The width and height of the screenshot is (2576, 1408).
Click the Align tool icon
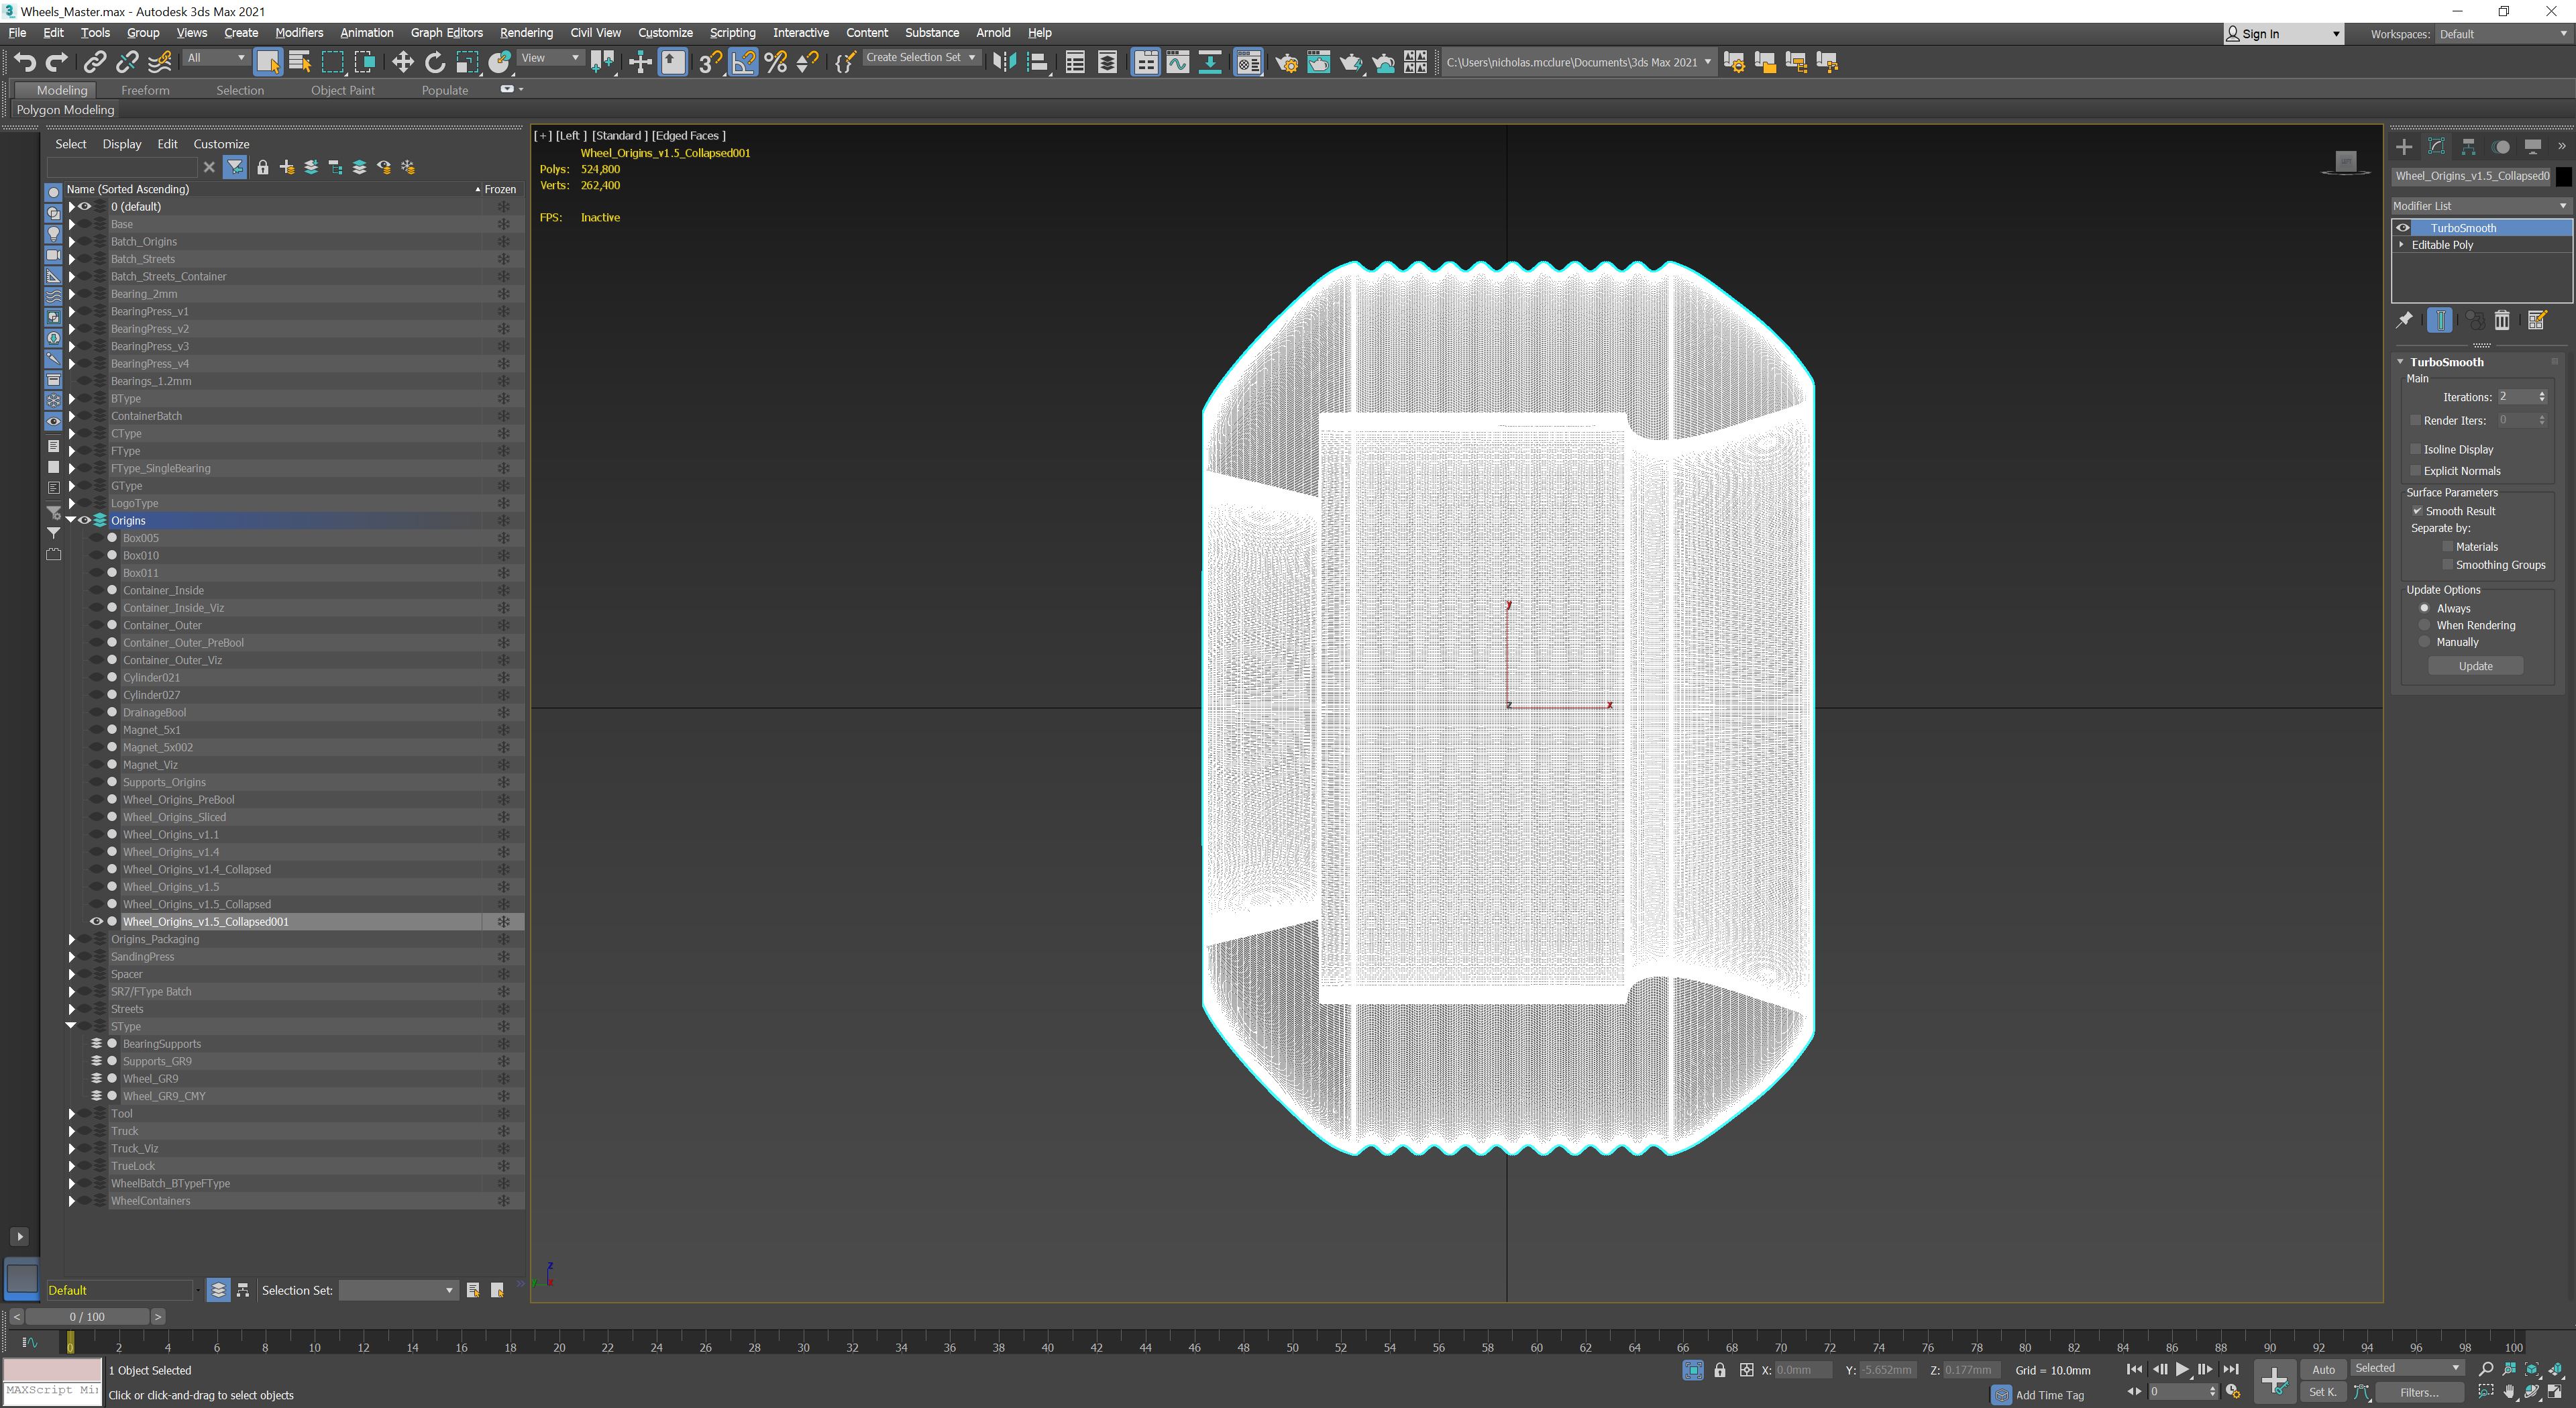point(1037,62)
